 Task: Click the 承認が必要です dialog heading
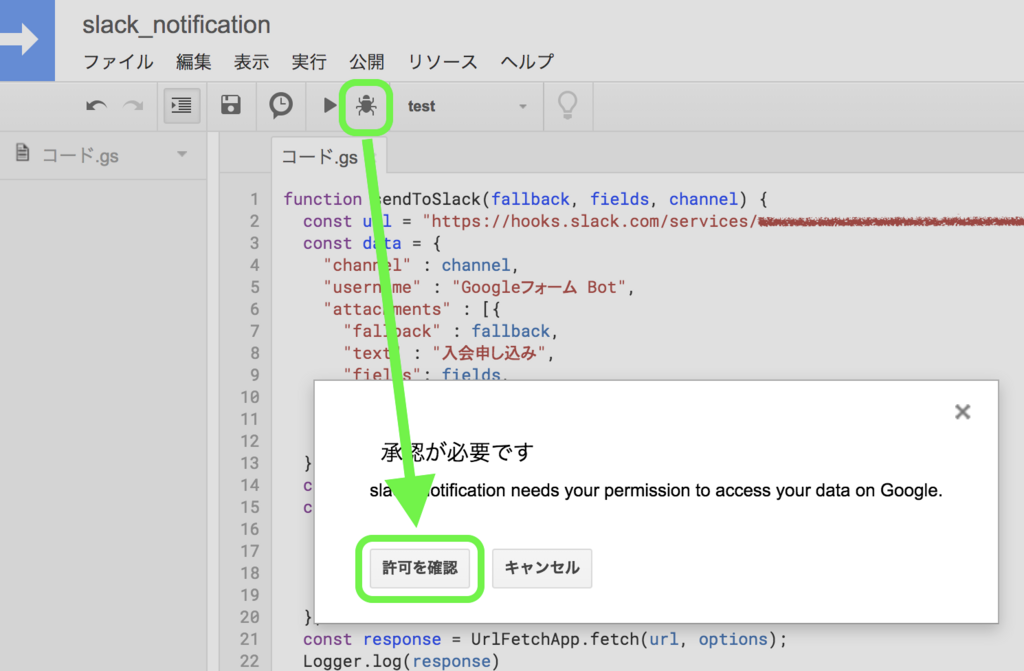pos(457,451)
